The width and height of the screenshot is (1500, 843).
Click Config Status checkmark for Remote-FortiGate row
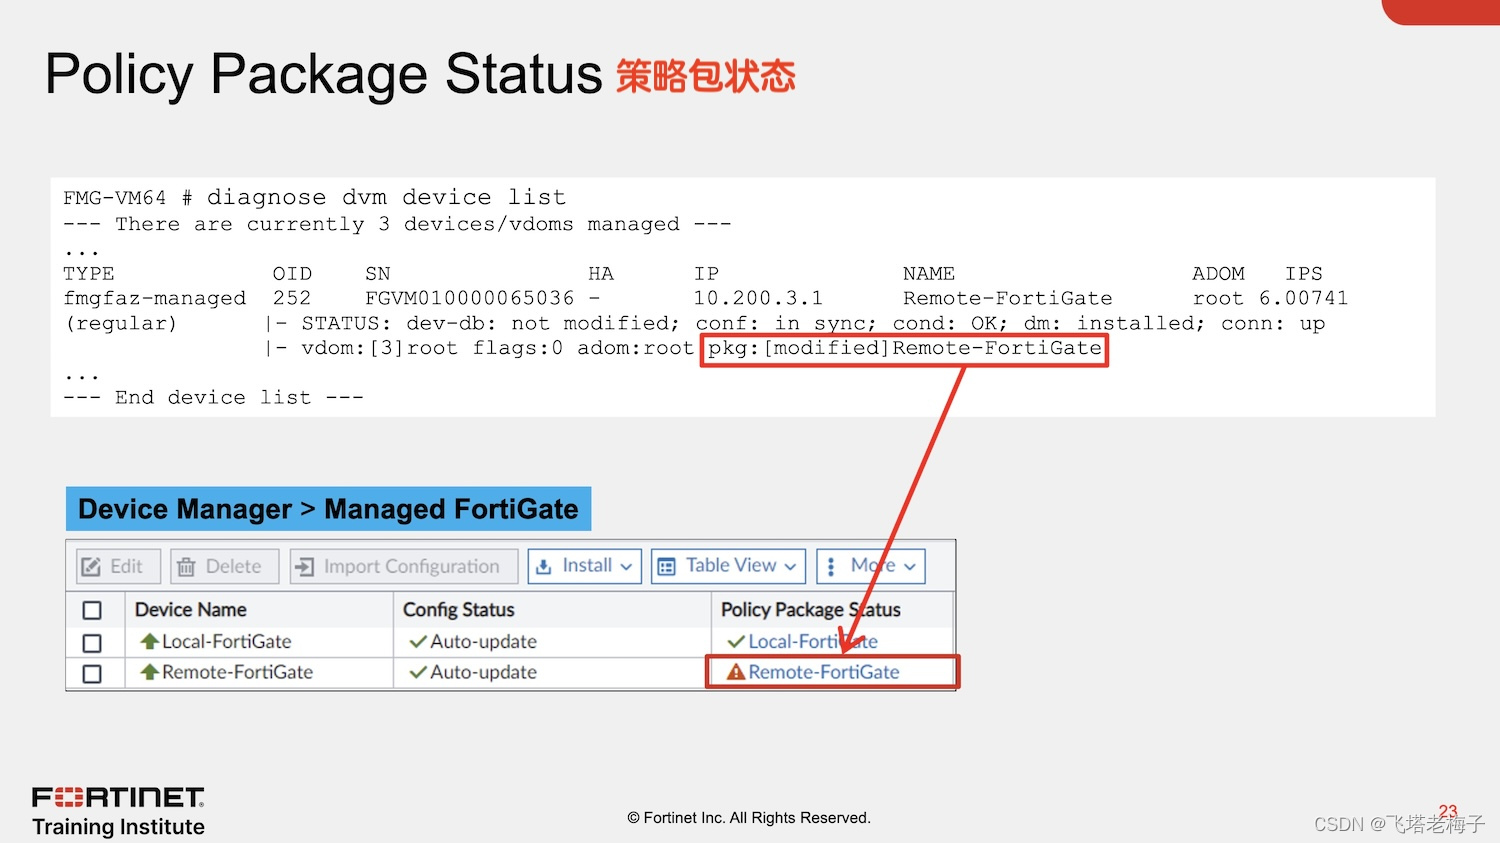(x=418, y=673)
